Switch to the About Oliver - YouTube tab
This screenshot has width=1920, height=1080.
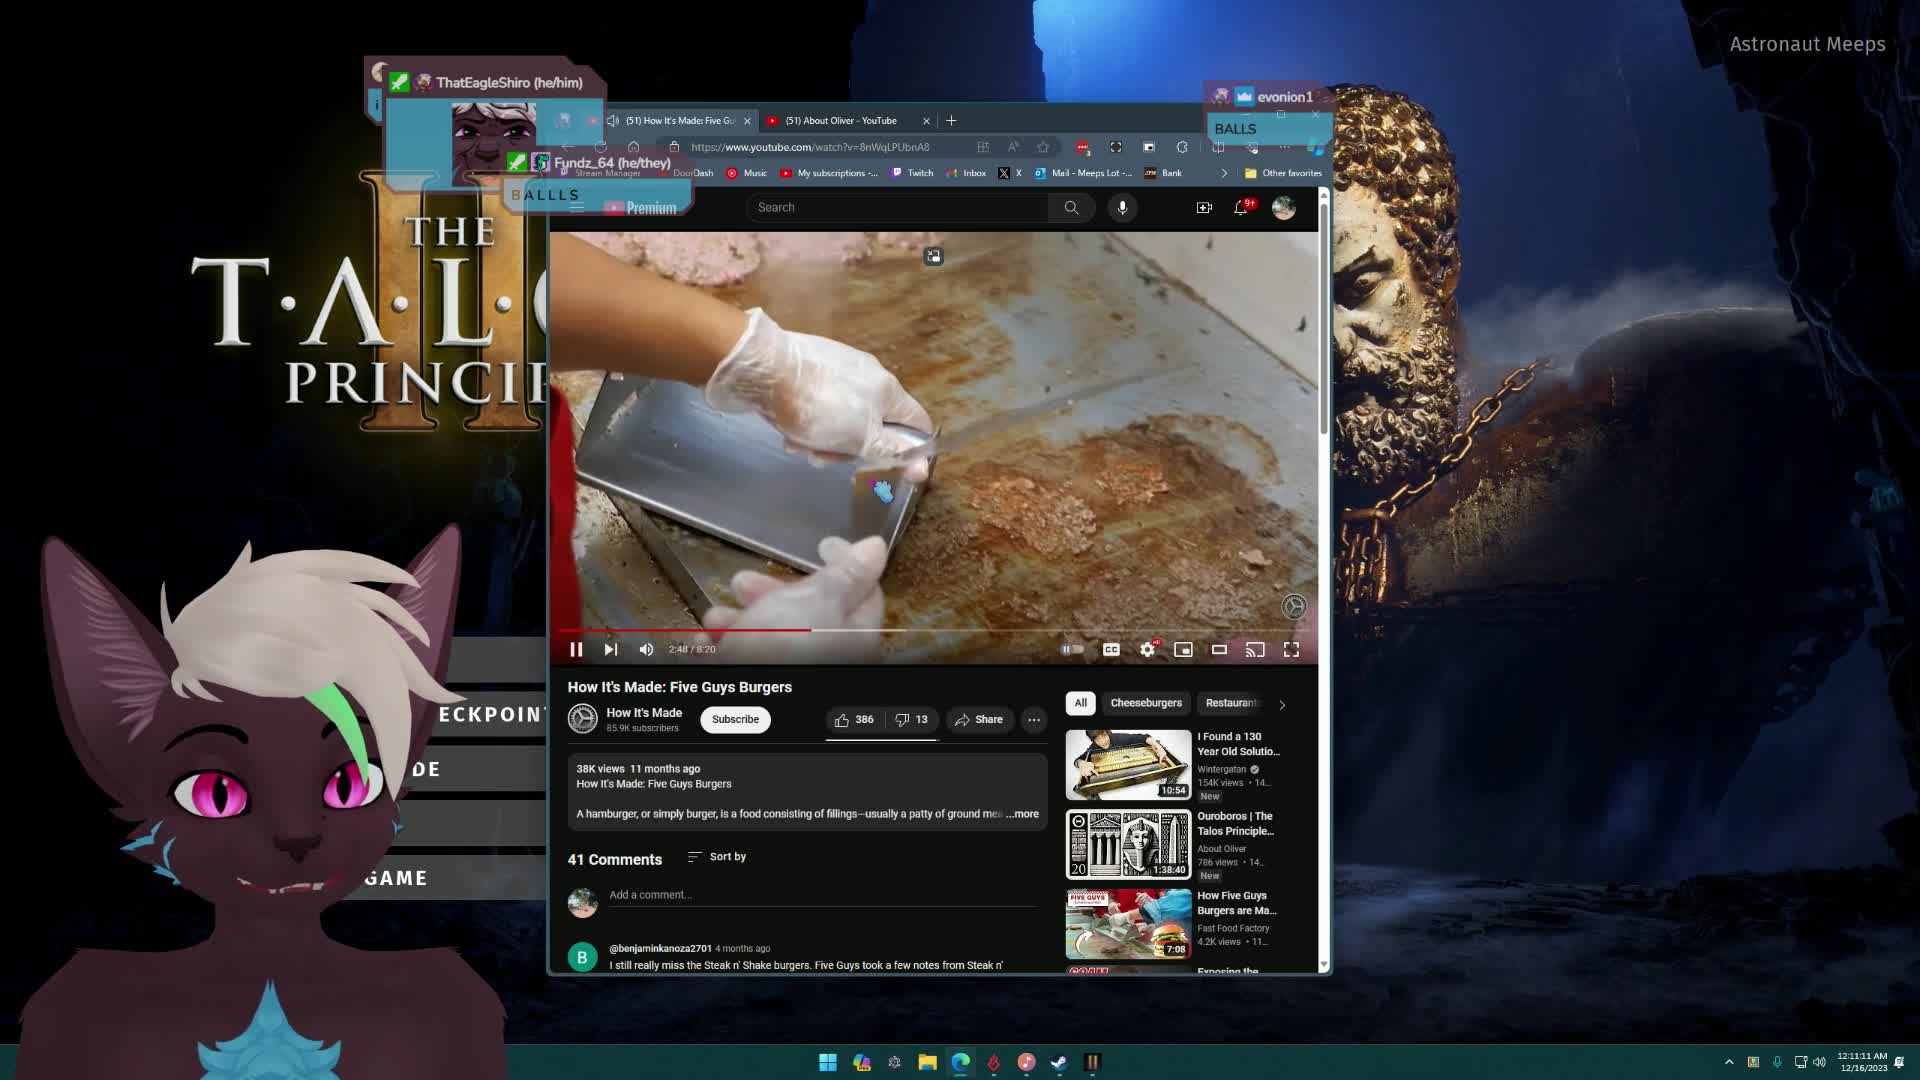pyautogui.click(x=848, y=121)
